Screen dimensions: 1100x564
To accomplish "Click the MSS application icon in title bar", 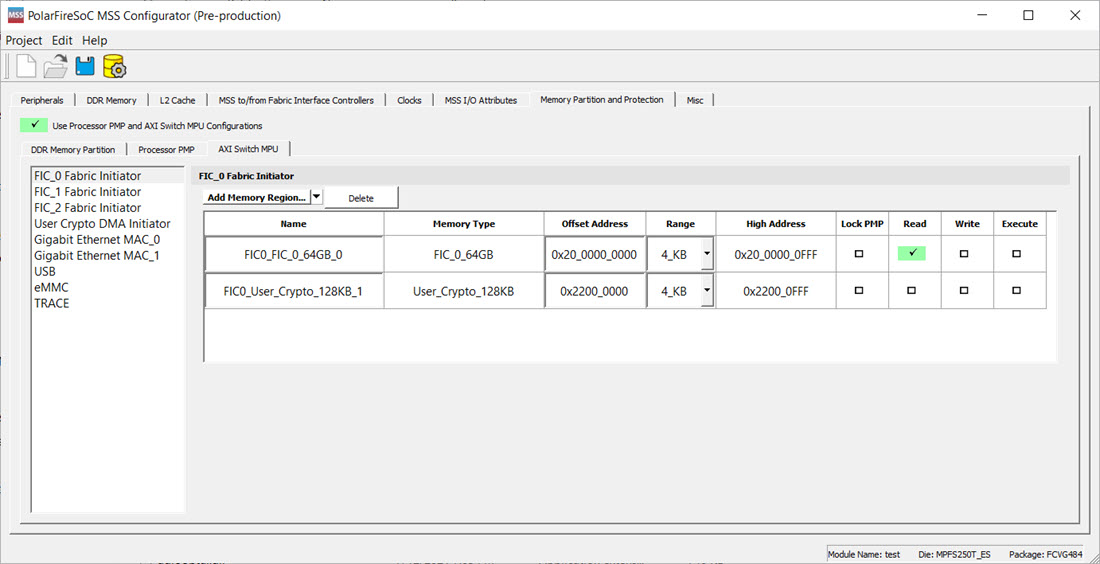I will (x=15, y=16).
